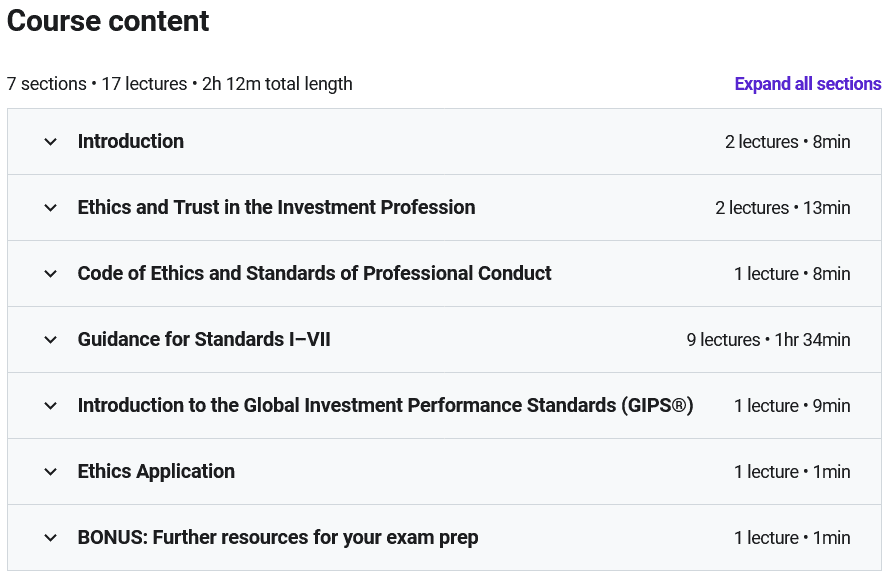Click the '2 lectures • 13min' label

782,208
